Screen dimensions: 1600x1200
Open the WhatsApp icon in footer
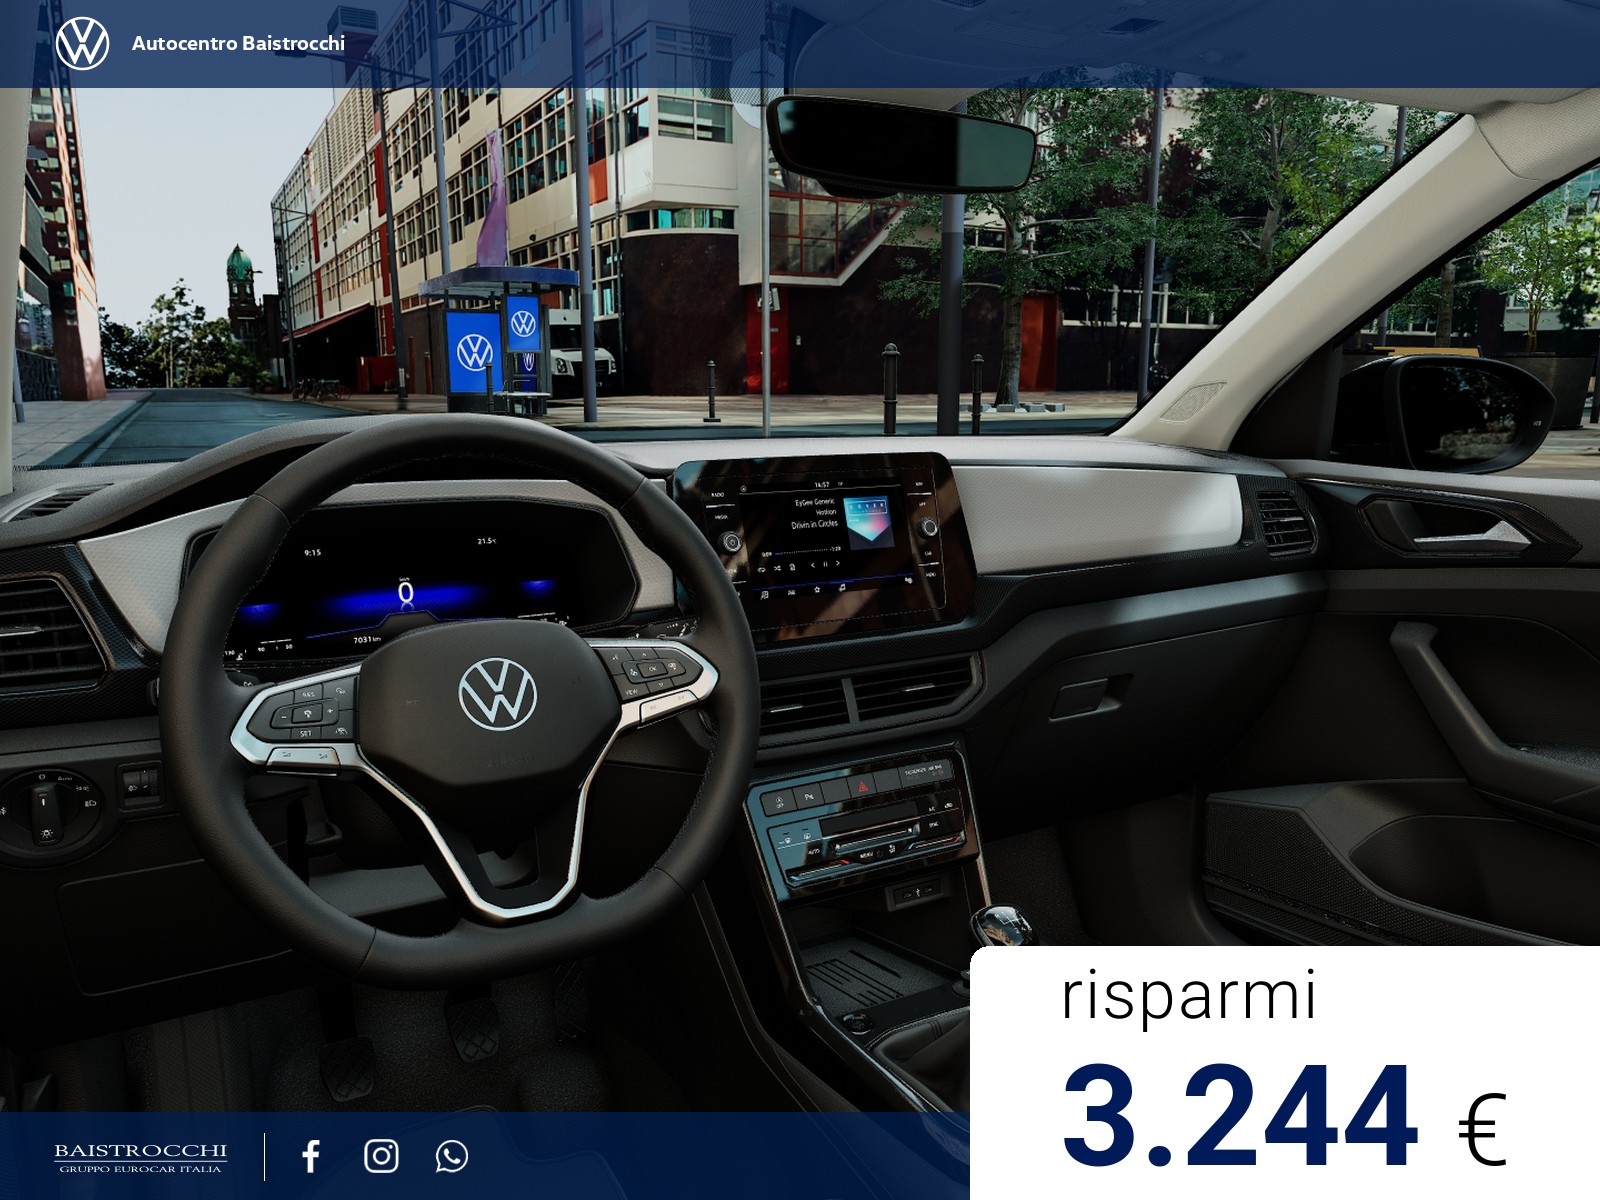pyautogui.click(x=452, y=1156)
